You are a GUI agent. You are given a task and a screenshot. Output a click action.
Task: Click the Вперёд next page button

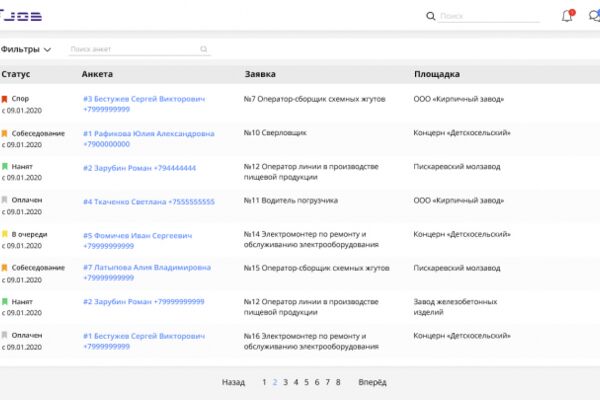pyautogui.click(x=372, y=382)
